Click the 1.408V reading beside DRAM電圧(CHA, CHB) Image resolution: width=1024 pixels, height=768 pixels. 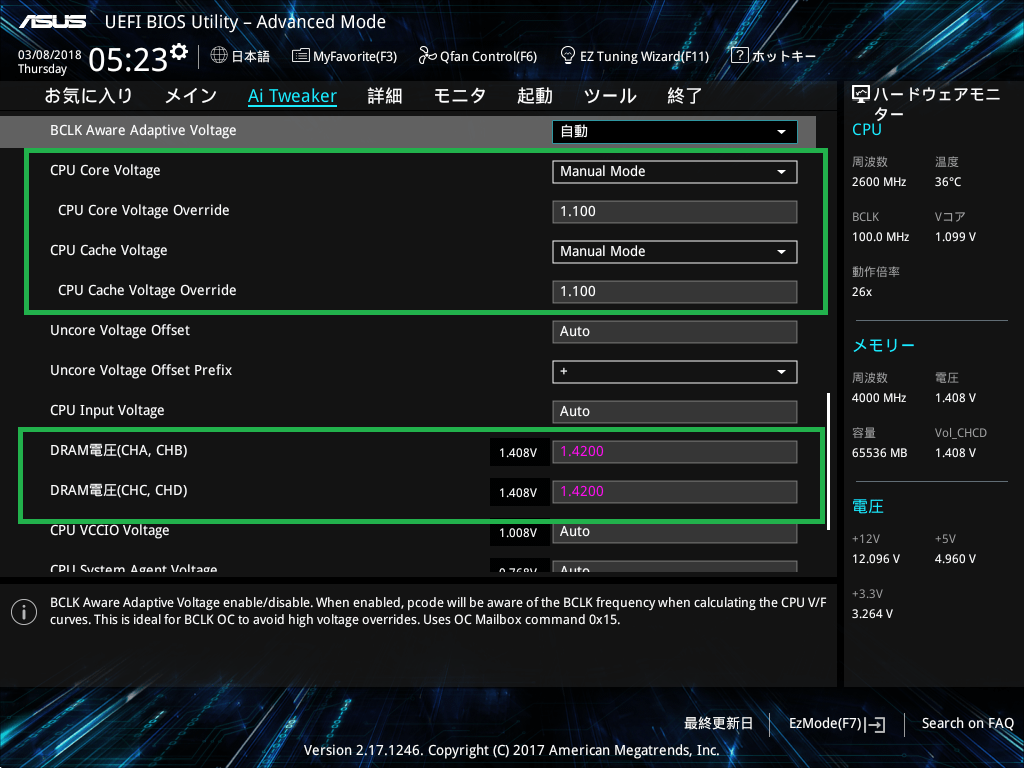coord(518,453)
